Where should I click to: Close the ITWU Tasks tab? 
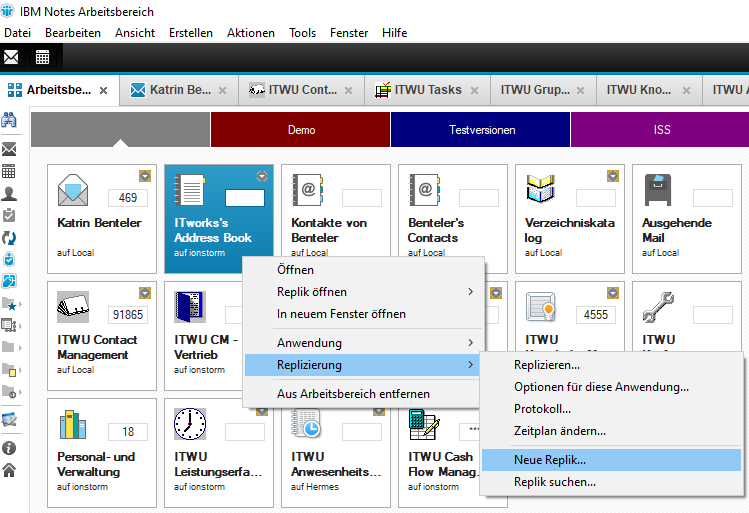pos(474,90)
